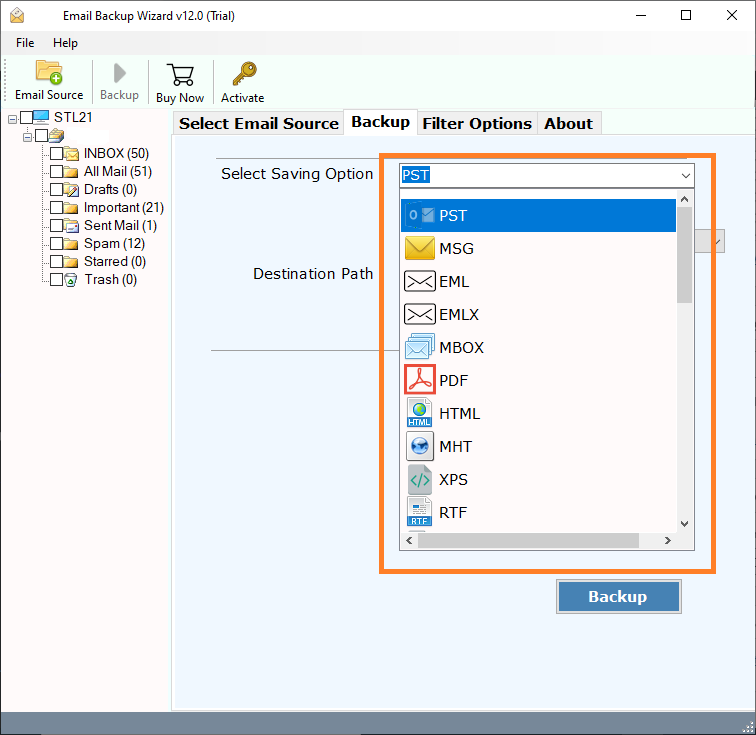Choose the MBOX format icon
Viewport: 756px width, 735px height.
420,347
